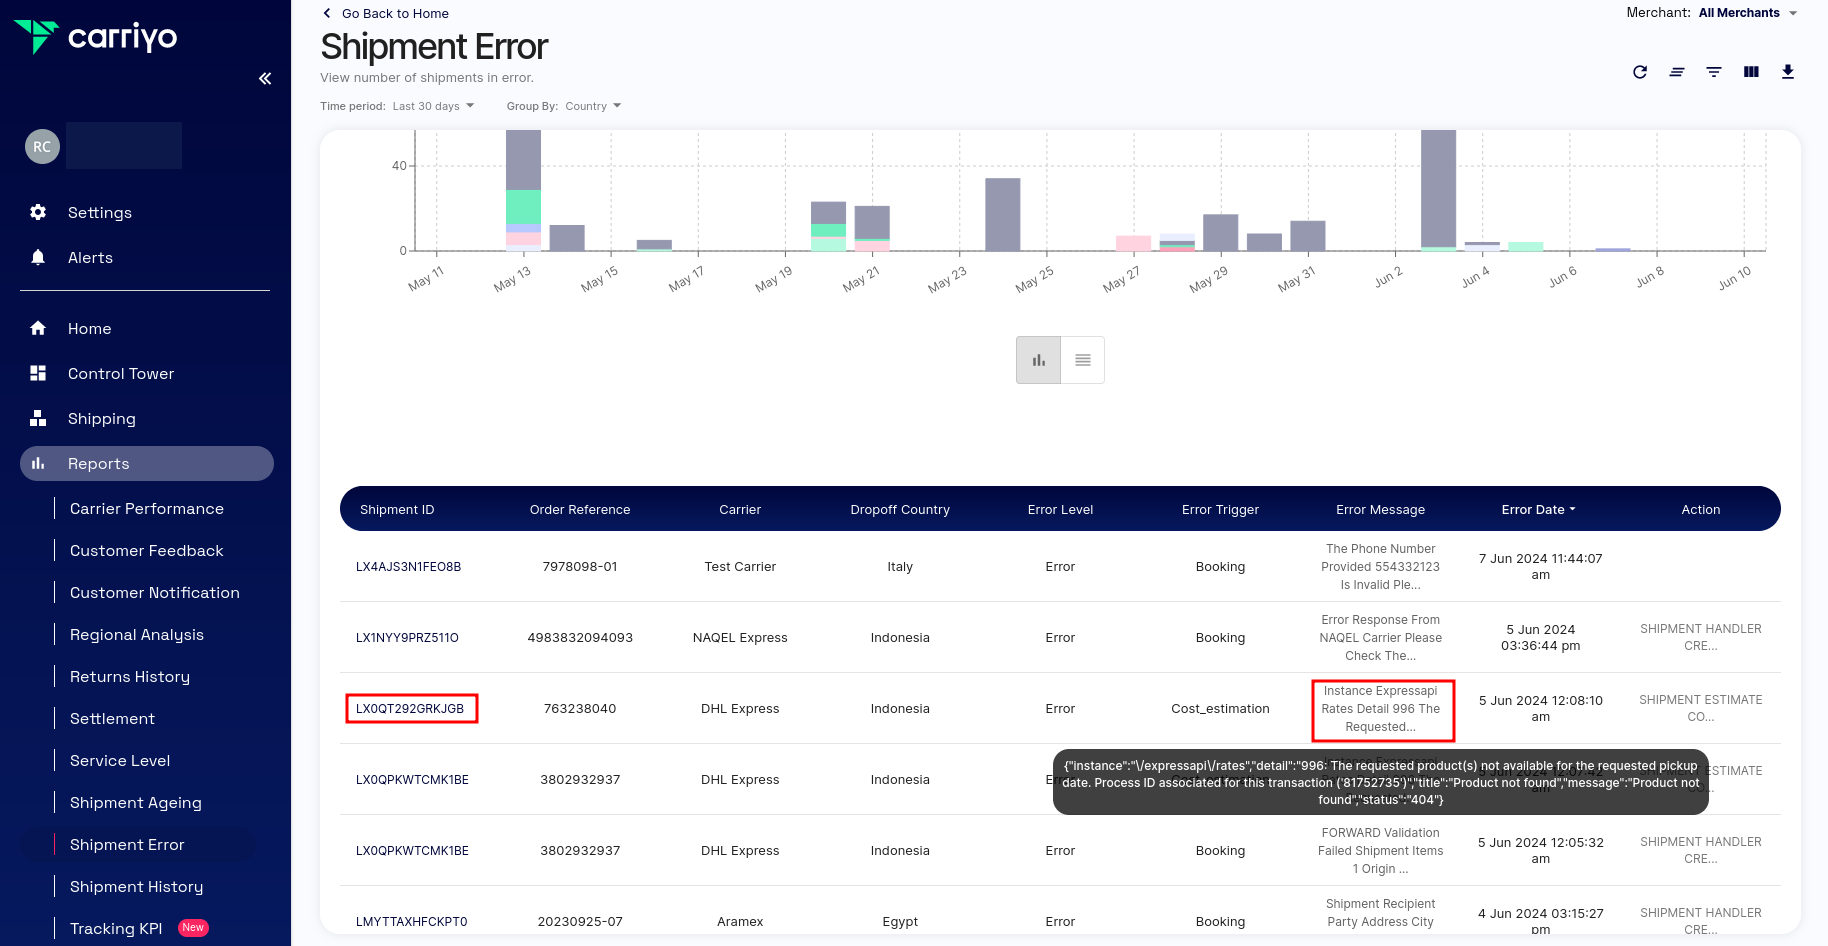Open Alerts from the sidebar

click(90, 257)
